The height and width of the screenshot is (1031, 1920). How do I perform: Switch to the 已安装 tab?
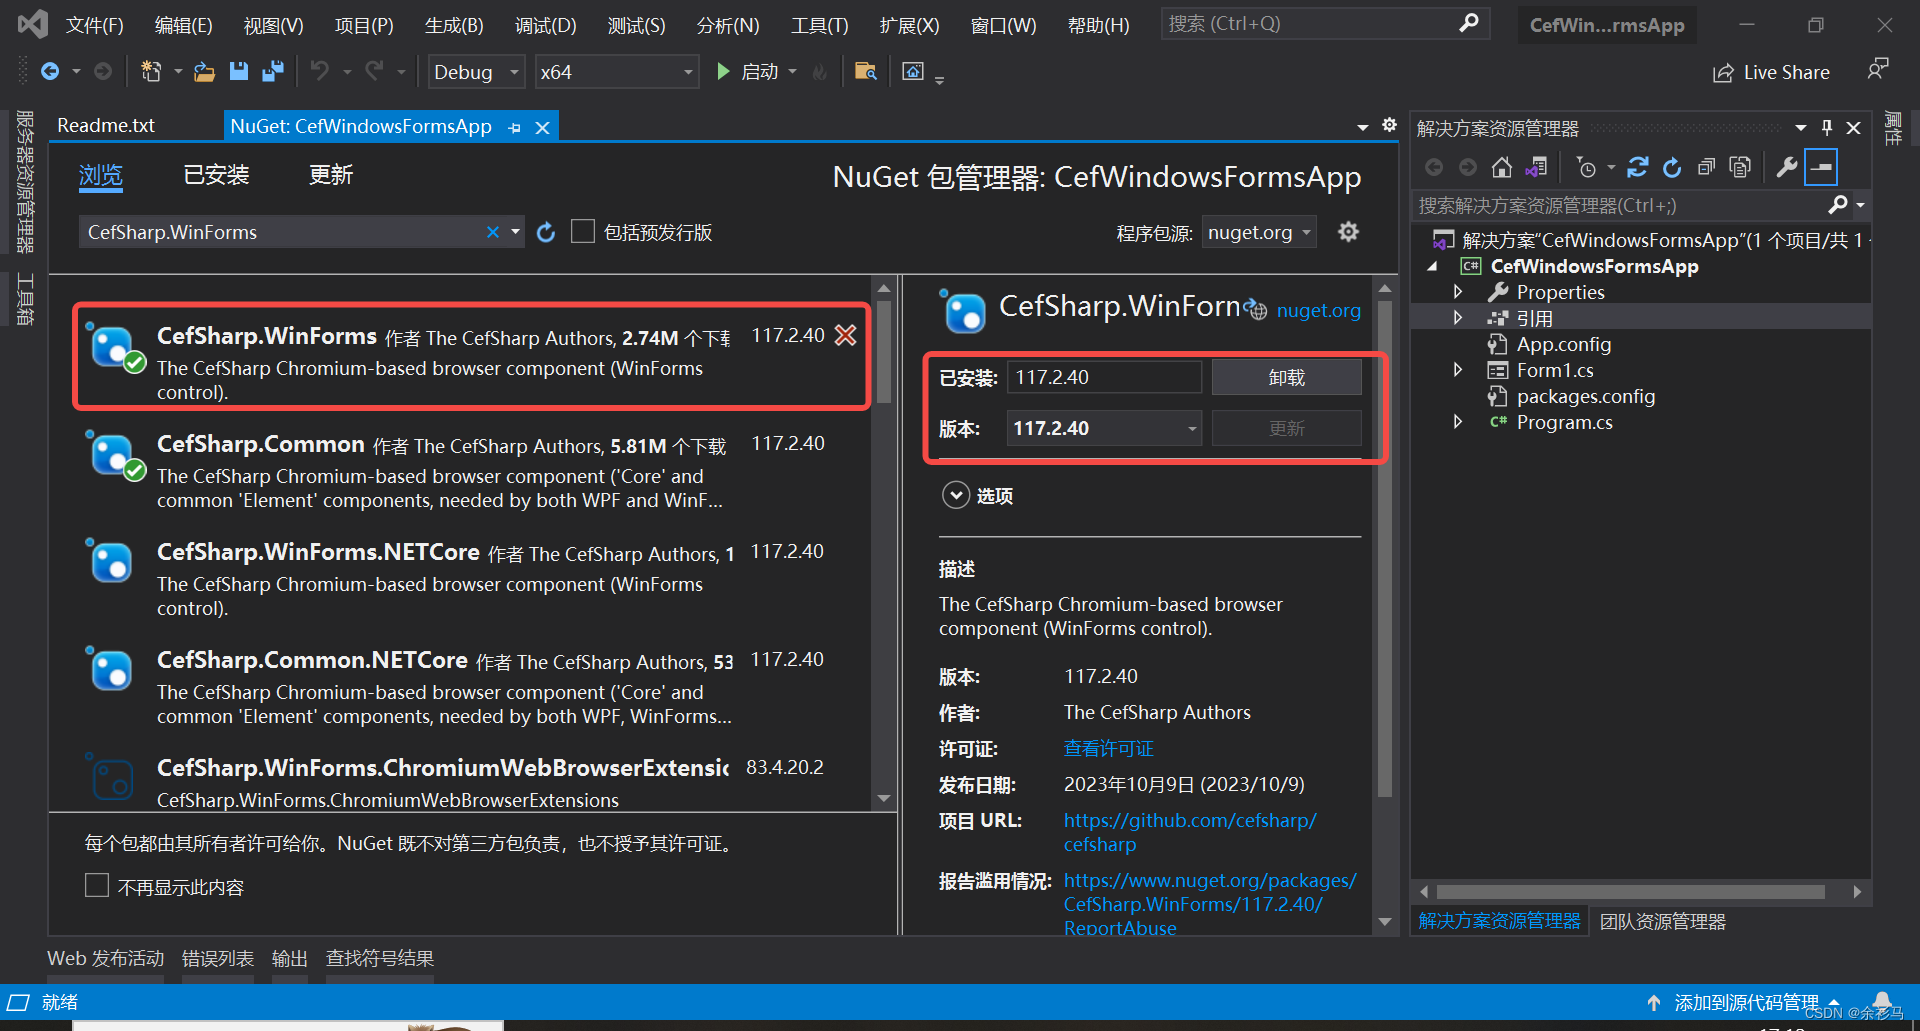pyautogui.click(x=215, y=175)
